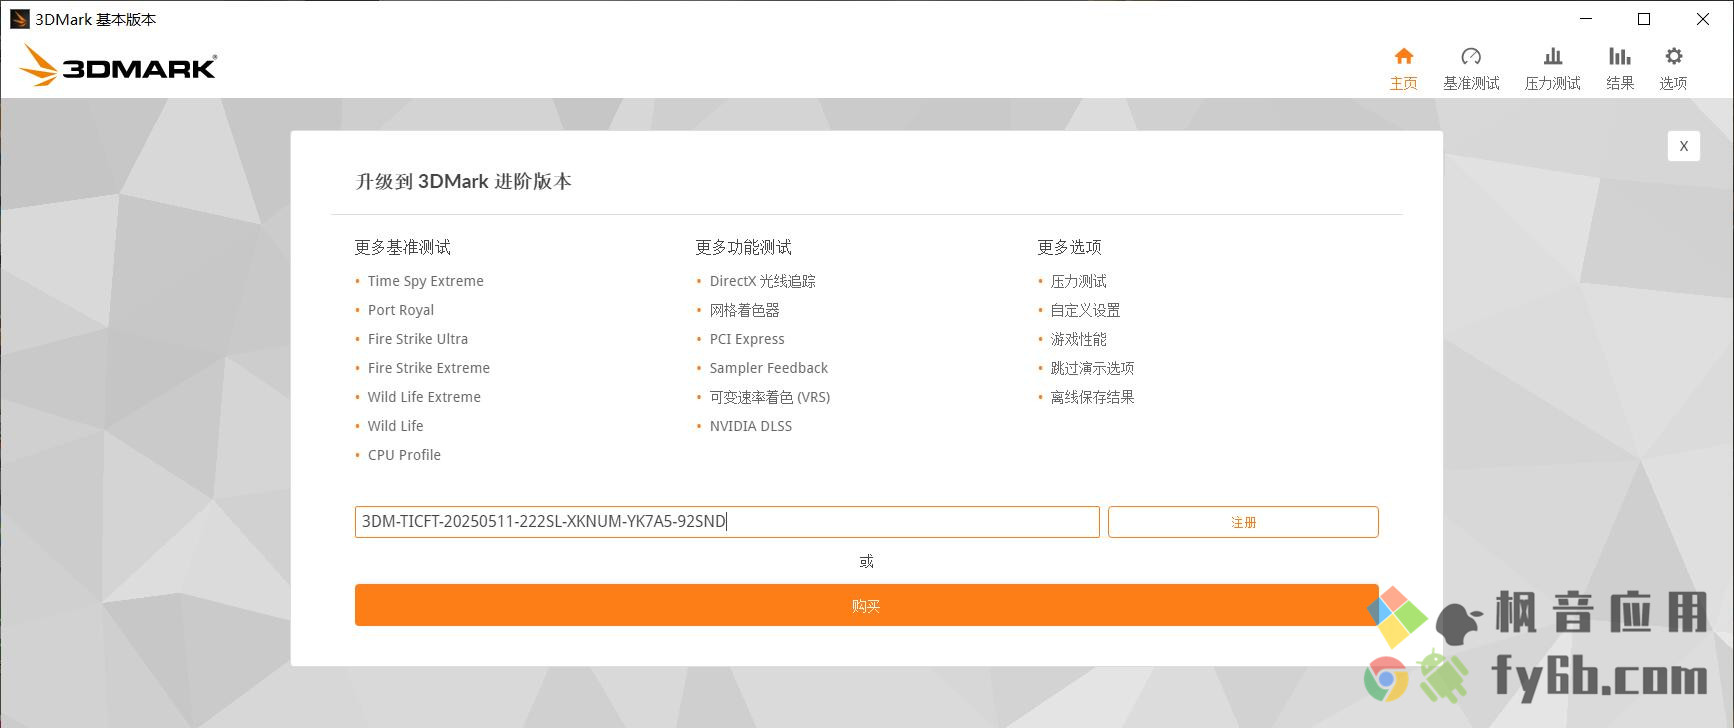Viewport: 1734px width, 728px height.
Task: Click the NVIDIA DLSS item
Action: [750, 426]
